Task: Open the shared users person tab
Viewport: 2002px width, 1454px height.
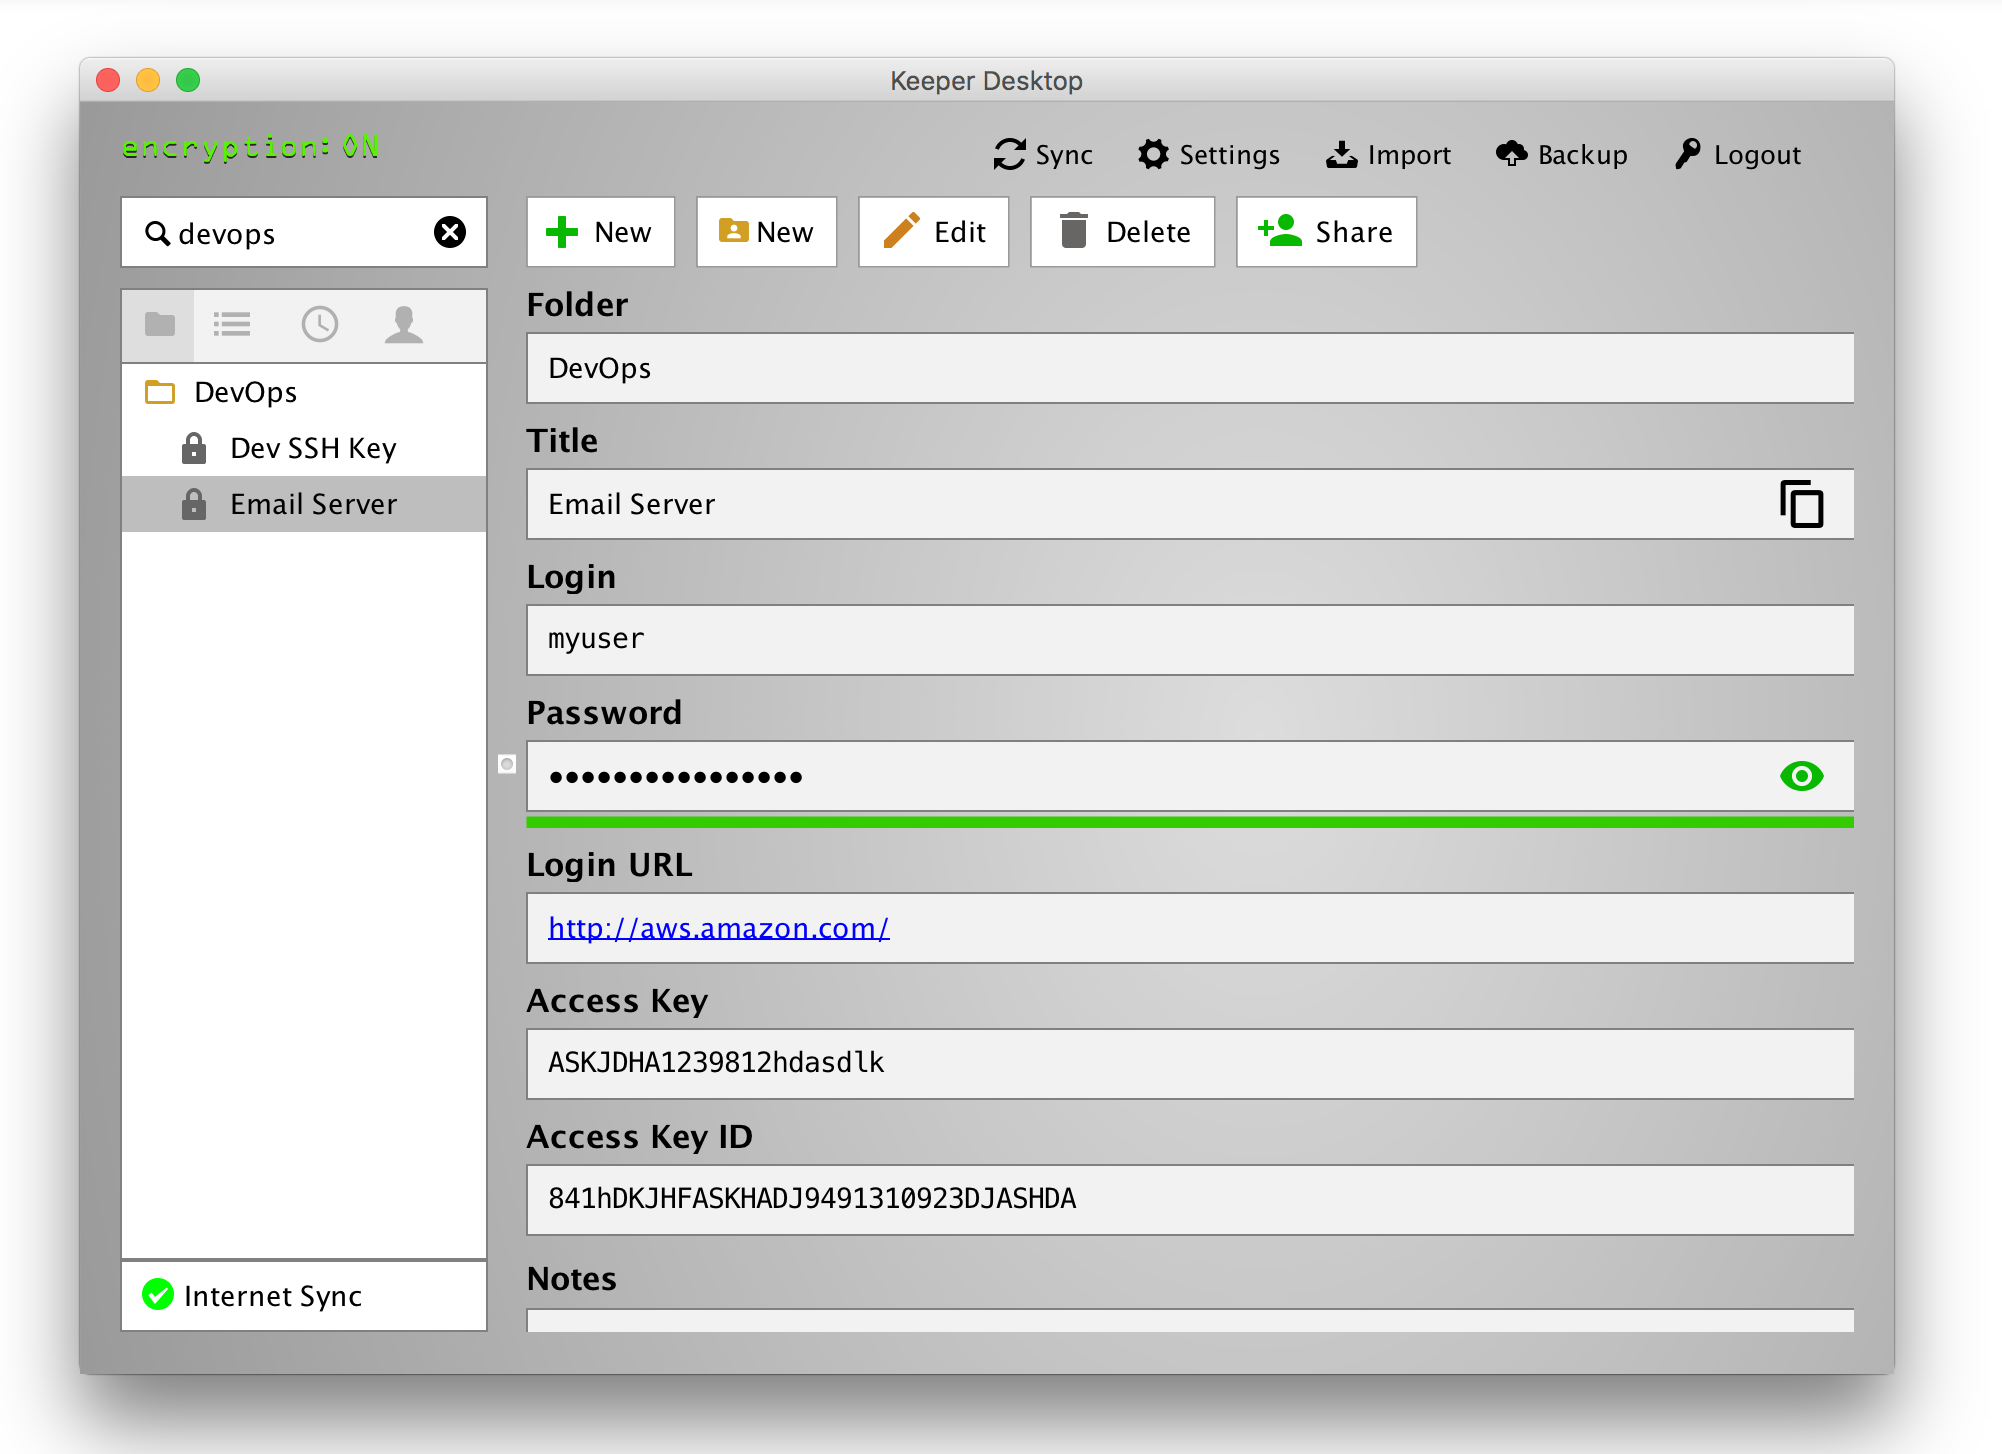Action: 404,325
